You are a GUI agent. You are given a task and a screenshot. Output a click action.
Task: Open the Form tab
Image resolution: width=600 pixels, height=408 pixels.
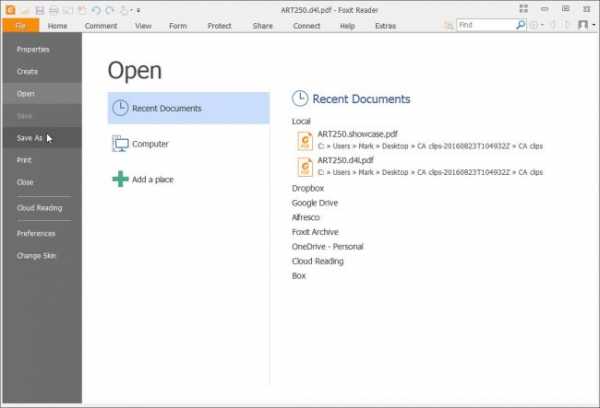(178, 26)
